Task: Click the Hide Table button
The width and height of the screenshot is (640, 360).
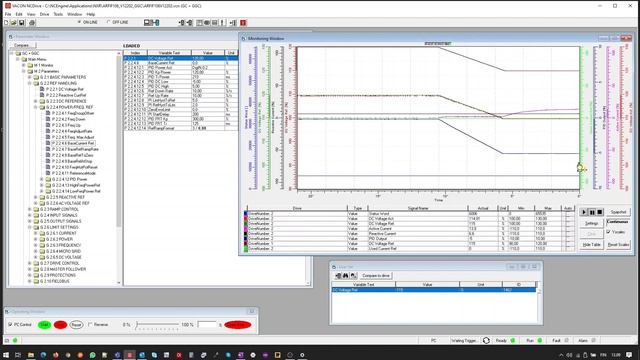Action: pyautogui.click(x=591, y=244)
